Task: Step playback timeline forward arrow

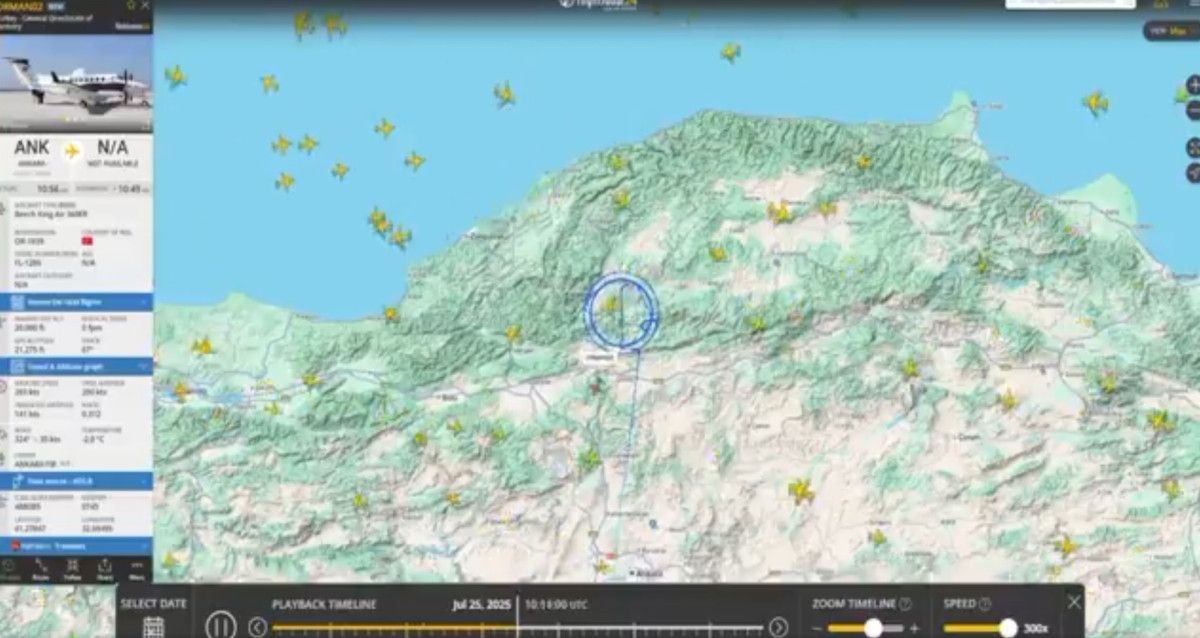Action: coord(778,627)
